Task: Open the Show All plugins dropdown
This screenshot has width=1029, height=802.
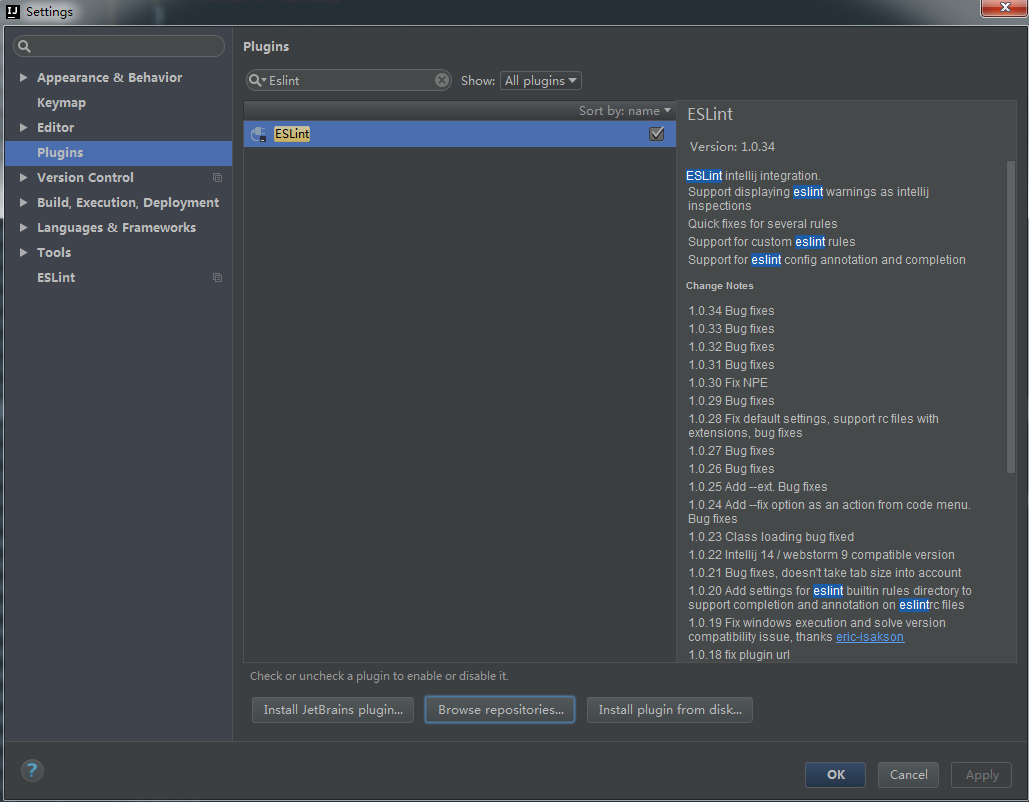Action: [x=541, y=81]
